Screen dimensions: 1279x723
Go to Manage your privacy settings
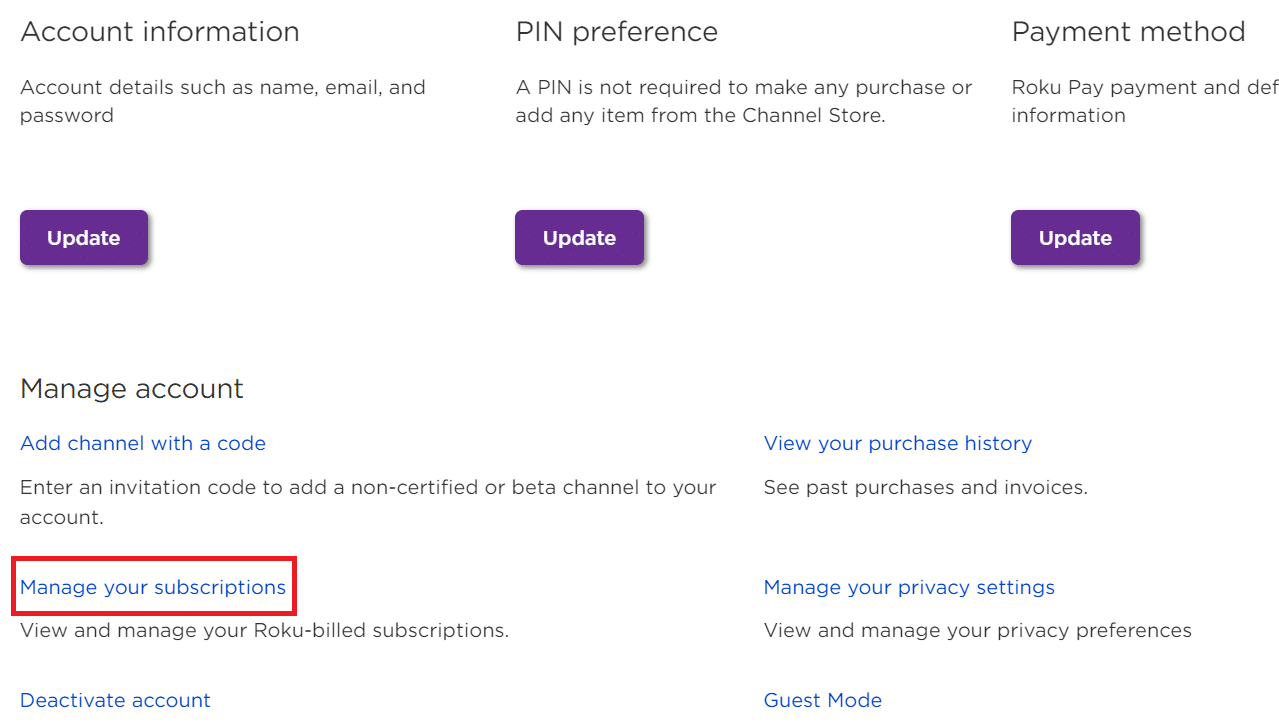click(x=909, y=587)
